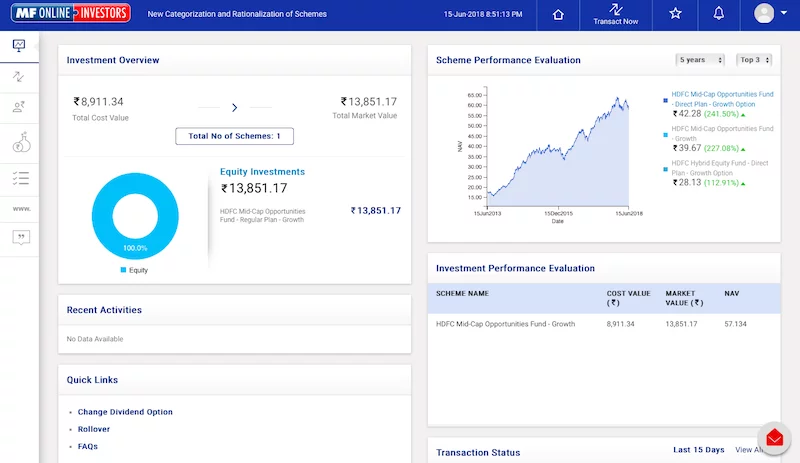
Task: Open notifications bell icon
Action: (x=718, y=14)
